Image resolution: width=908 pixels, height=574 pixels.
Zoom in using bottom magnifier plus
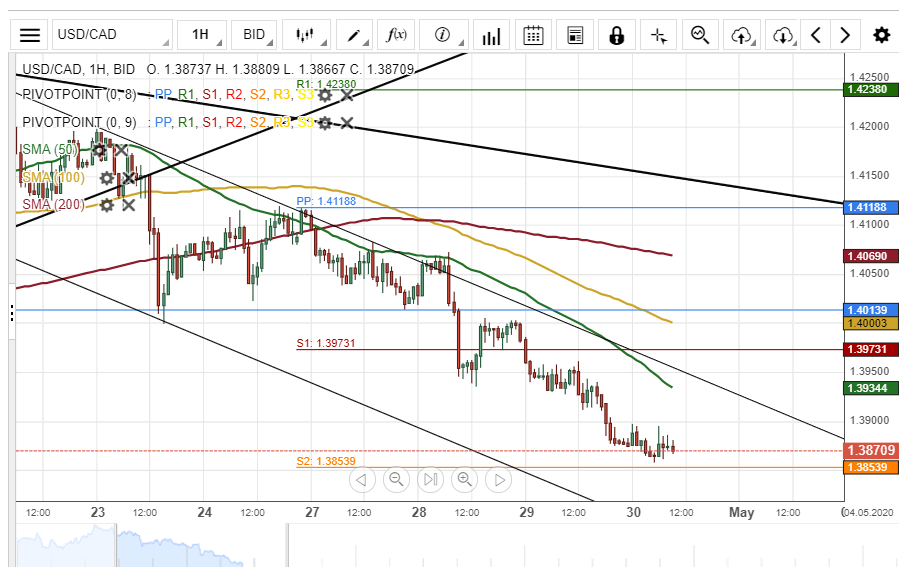[464, 480]
